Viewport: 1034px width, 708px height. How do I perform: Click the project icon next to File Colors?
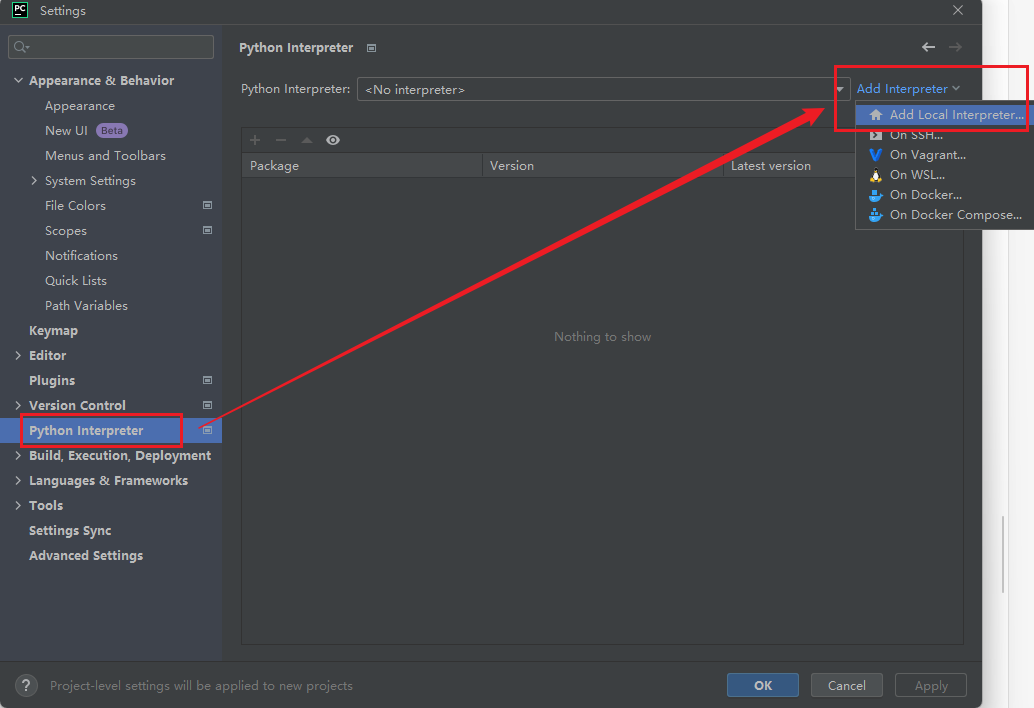point(207,205)
